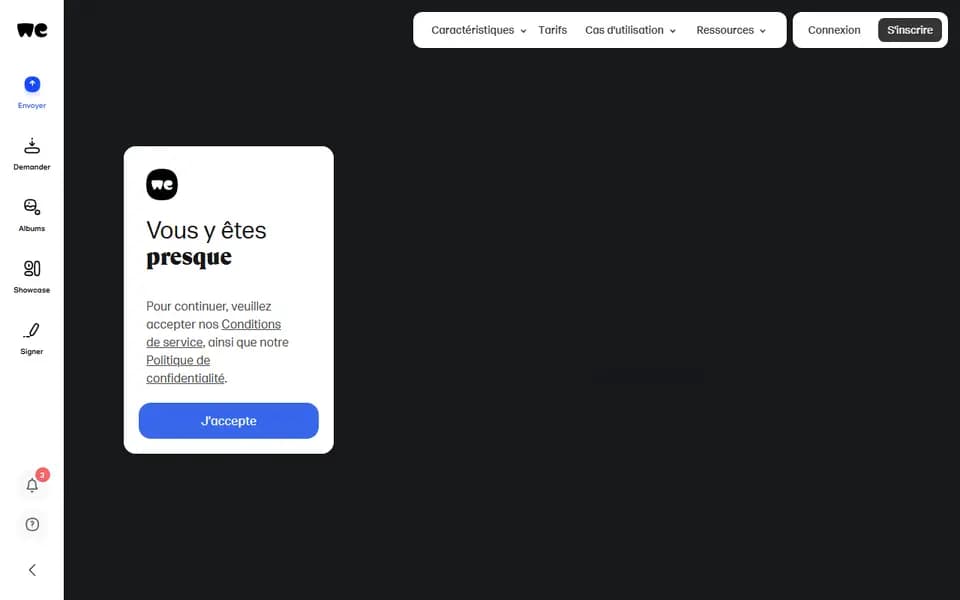
Task: Go to the Albums section
Action: [32, 215]
